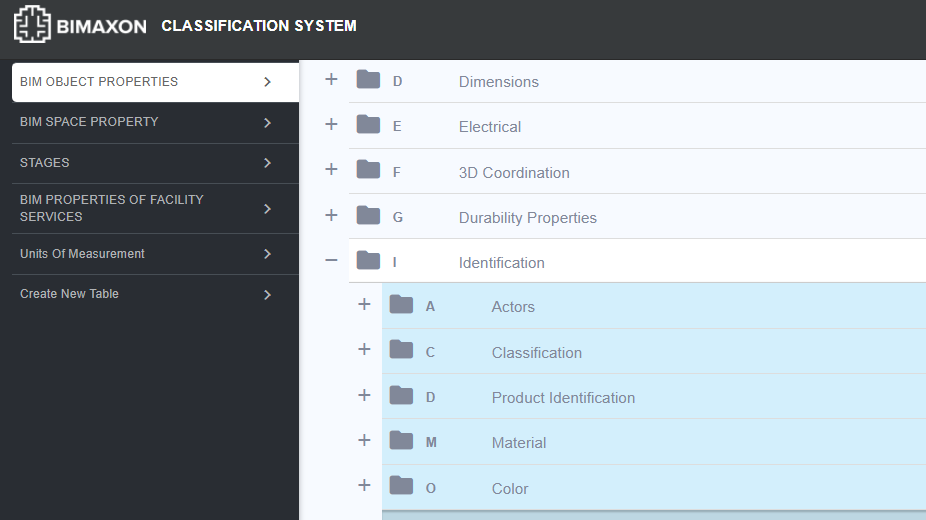Click the Durability Properties folder icon
Screen dimensions: 926x520
[x=368, y=215]
